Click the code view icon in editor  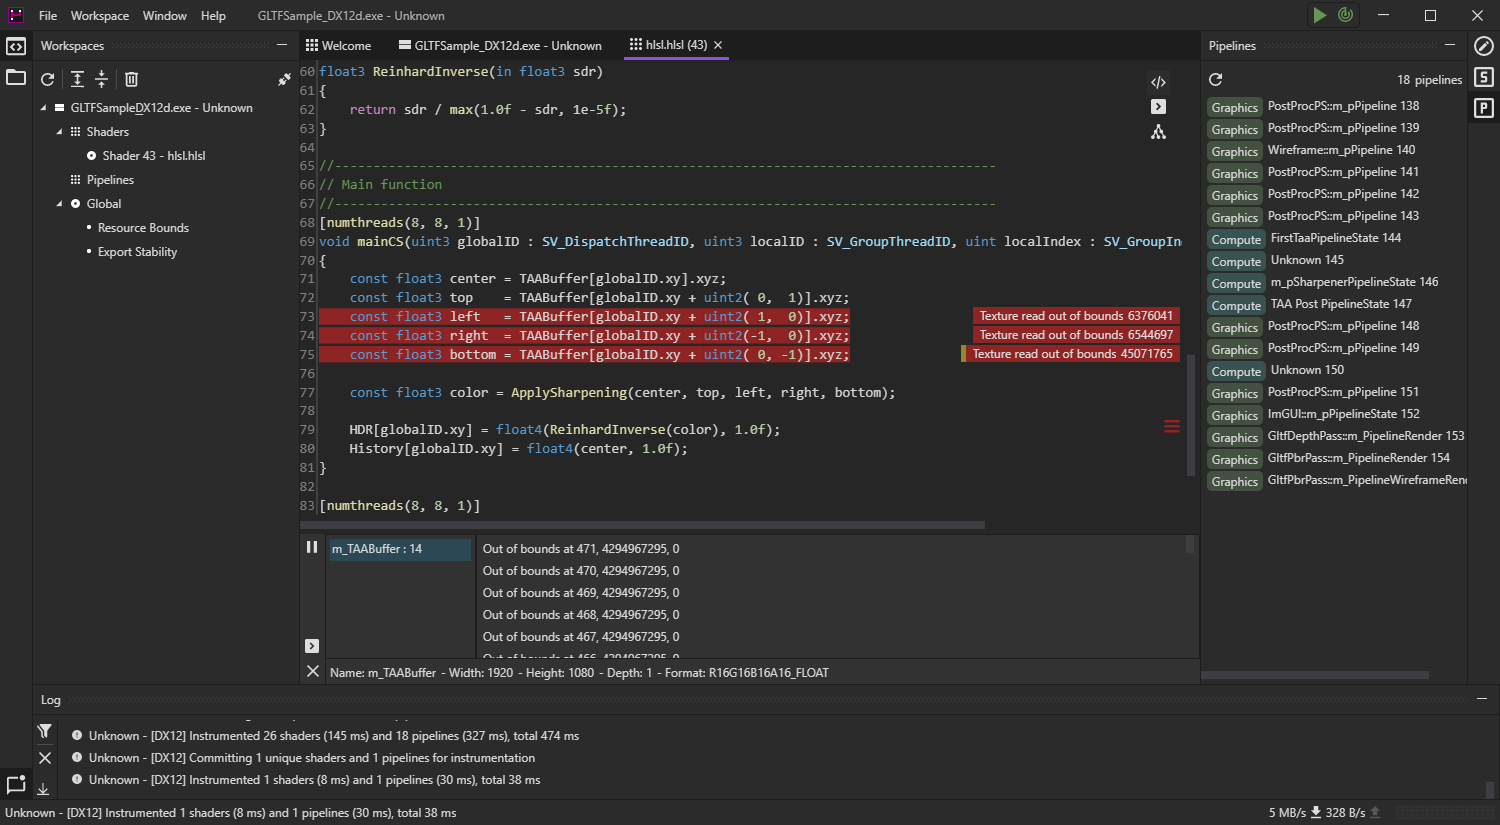click(x=1158, y=82)
